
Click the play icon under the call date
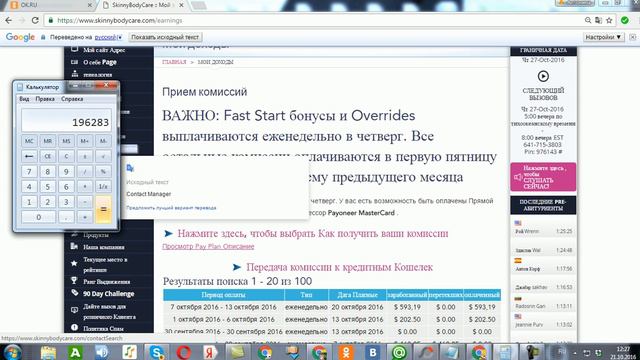543,76
